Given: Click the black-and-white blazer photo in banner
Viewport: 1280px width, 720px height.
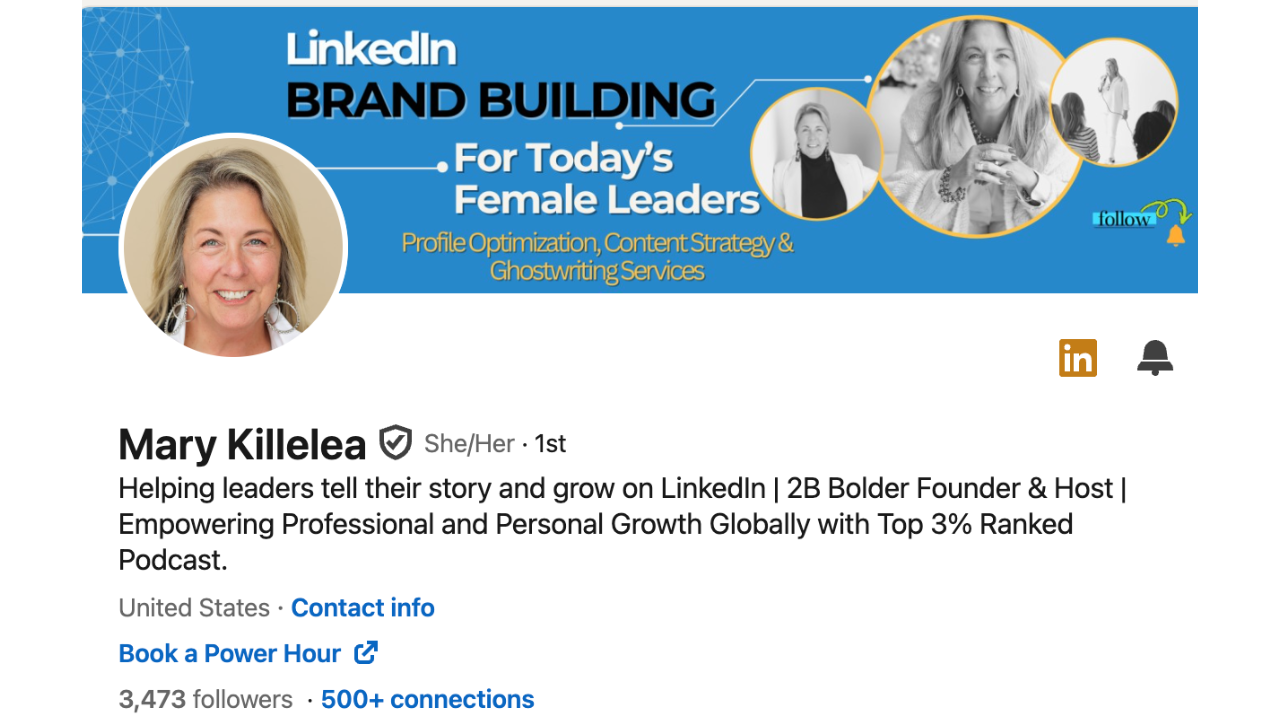Looking at the screenshot, I should pos(814,154).
